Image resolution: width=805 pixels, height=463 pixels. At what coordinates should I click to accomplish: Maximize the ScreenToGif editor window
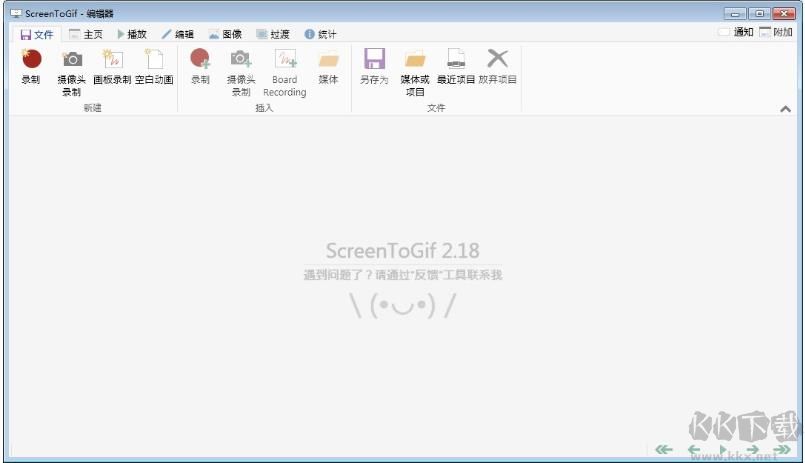tap(759, 14)
